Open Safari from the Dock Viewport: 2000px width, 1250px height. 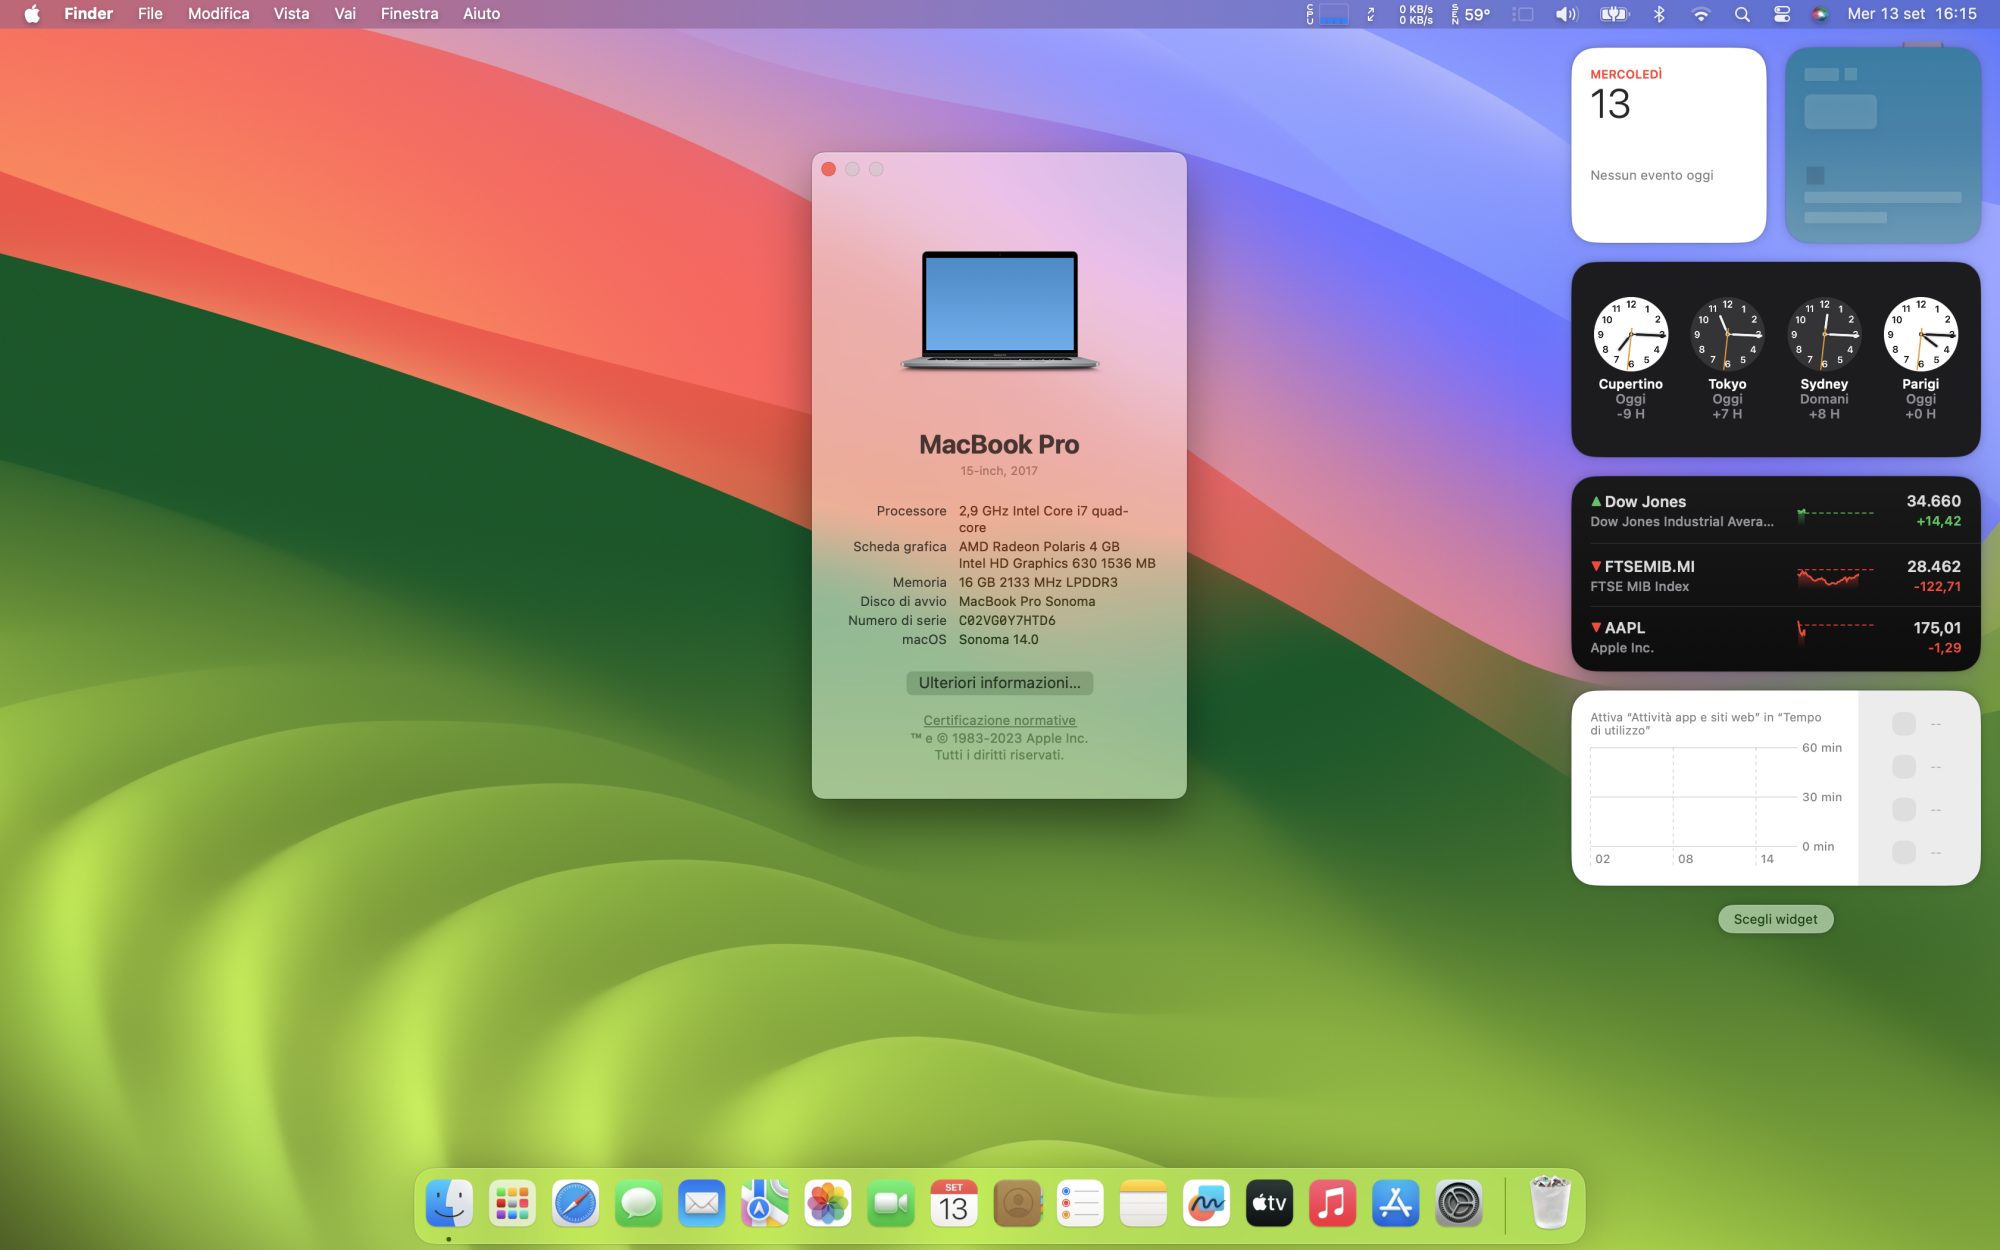click(575, 1203)
